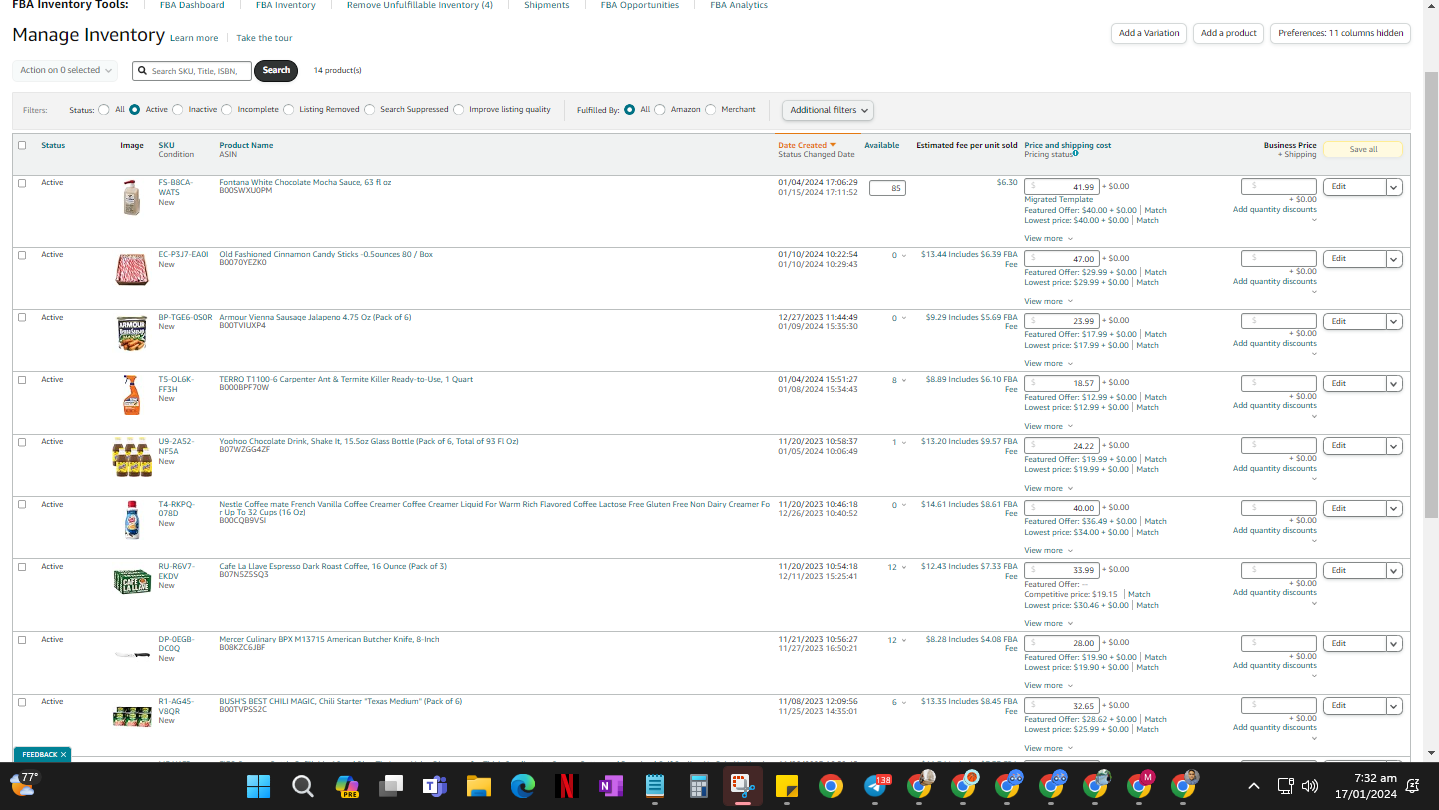
Task: Expand 'View more' under Fontana Mocha Sauce pricing
Action: point(1048,239)
